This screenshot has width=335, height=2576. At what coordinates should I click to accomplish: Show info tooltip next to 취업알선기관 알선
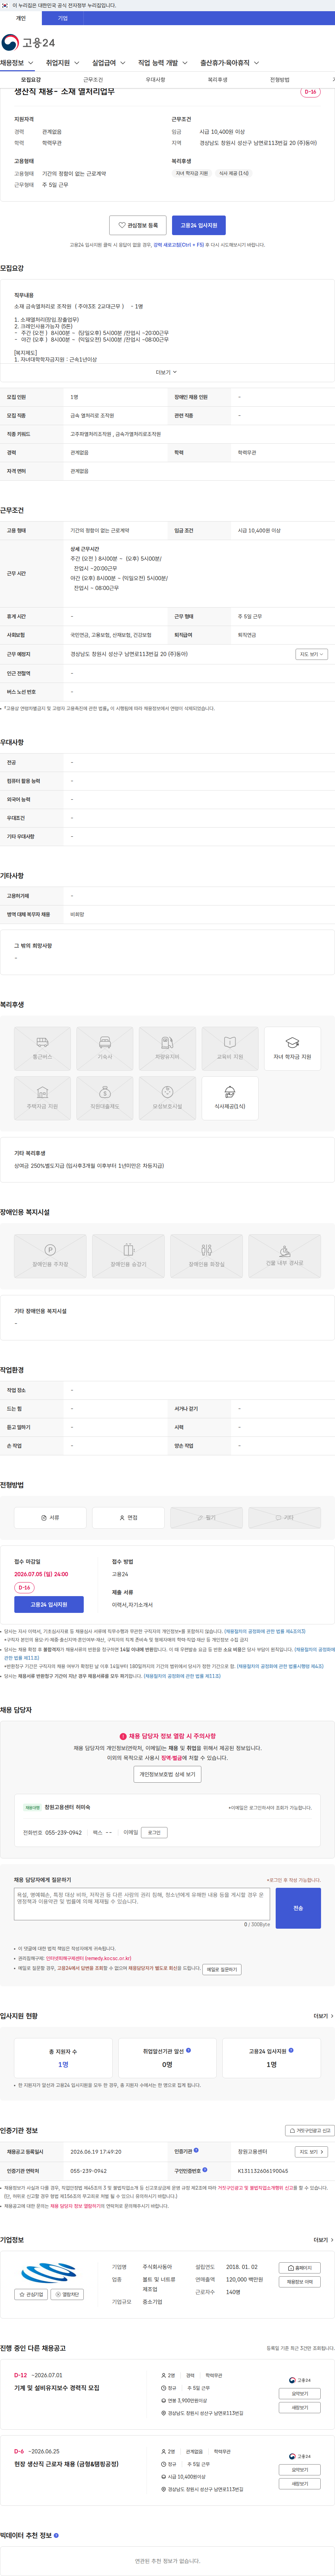pos(188,2050)
